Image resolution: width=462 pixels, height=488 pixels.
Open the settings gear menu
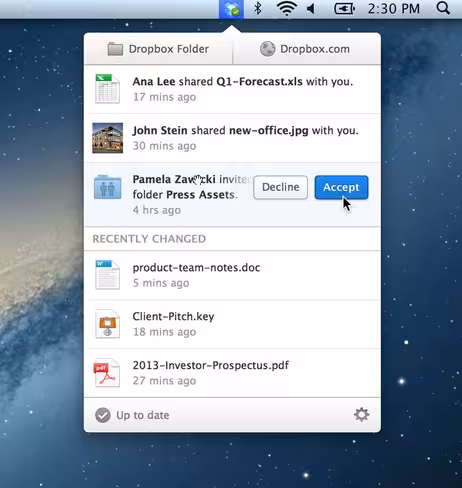point(361,415)
